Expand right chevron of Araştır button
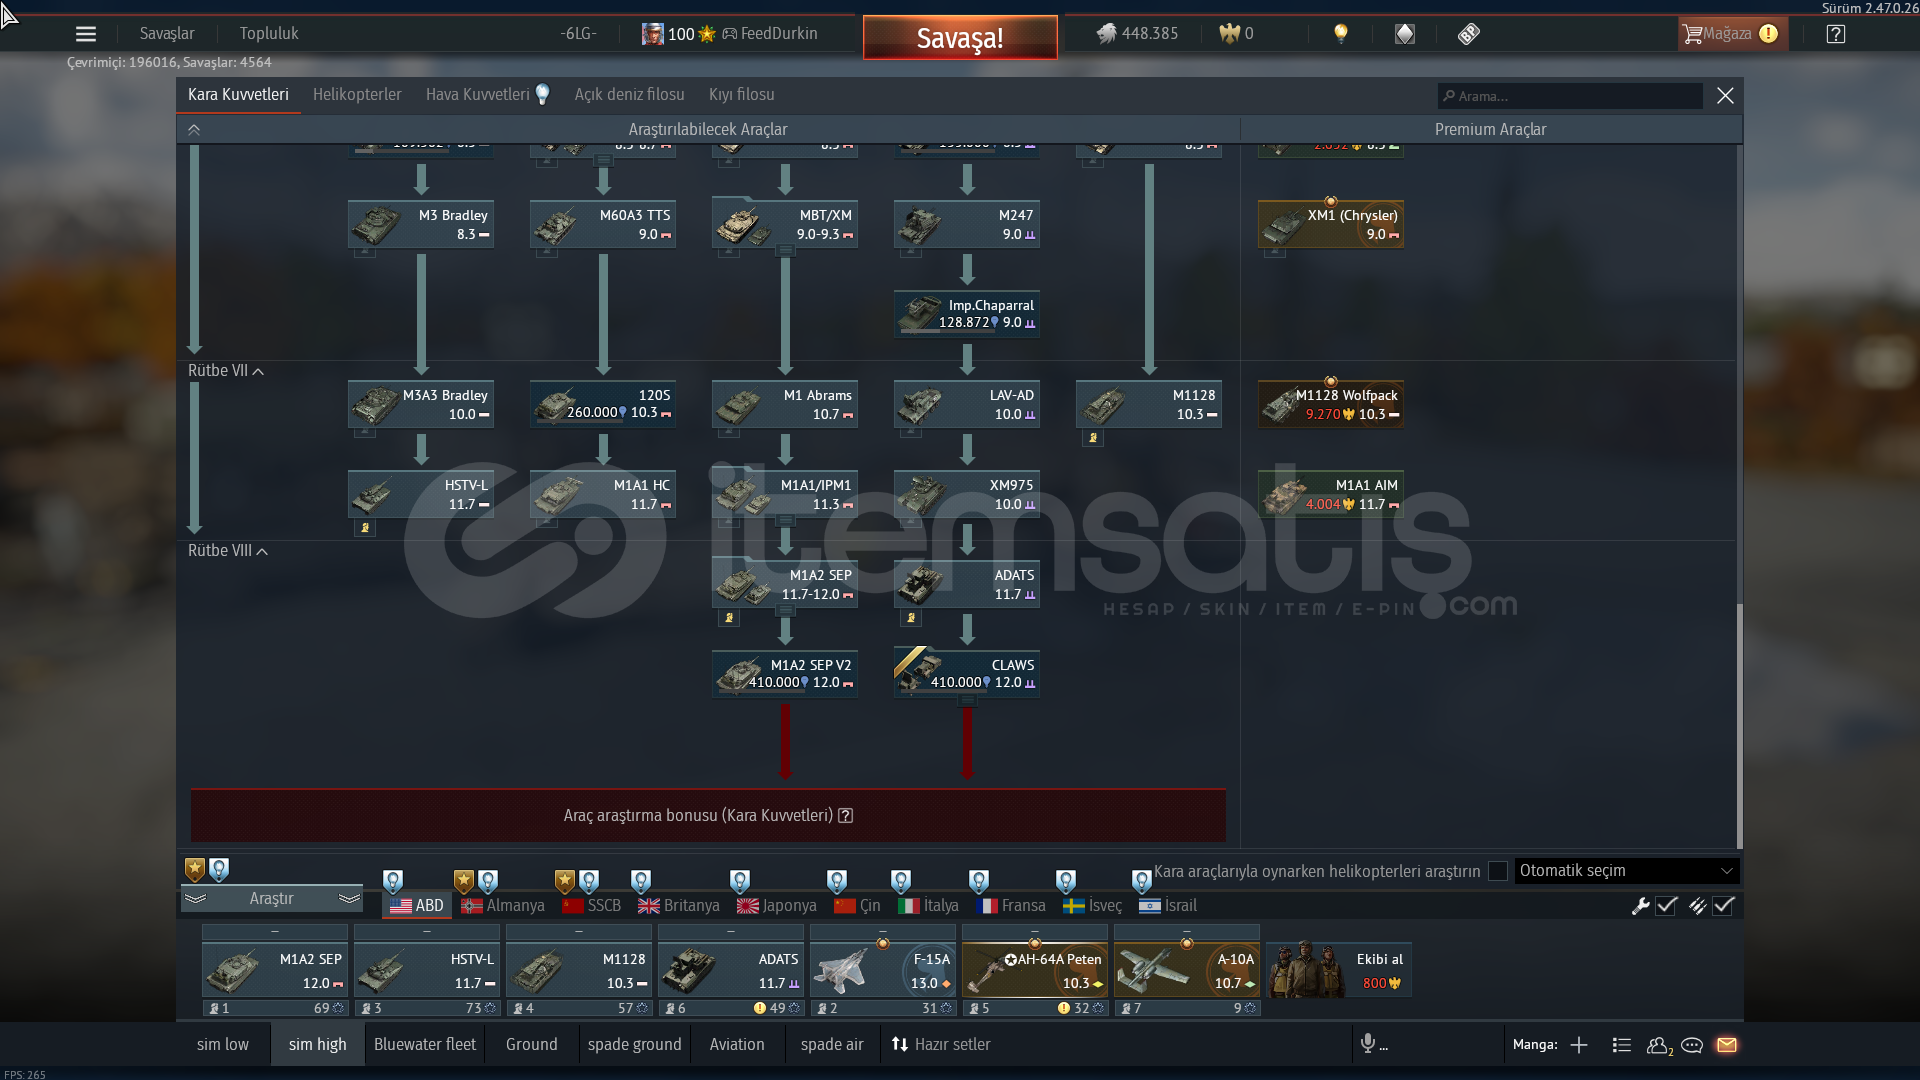The width and height of the screenshot is (1920, 1080). coord(349,899)
